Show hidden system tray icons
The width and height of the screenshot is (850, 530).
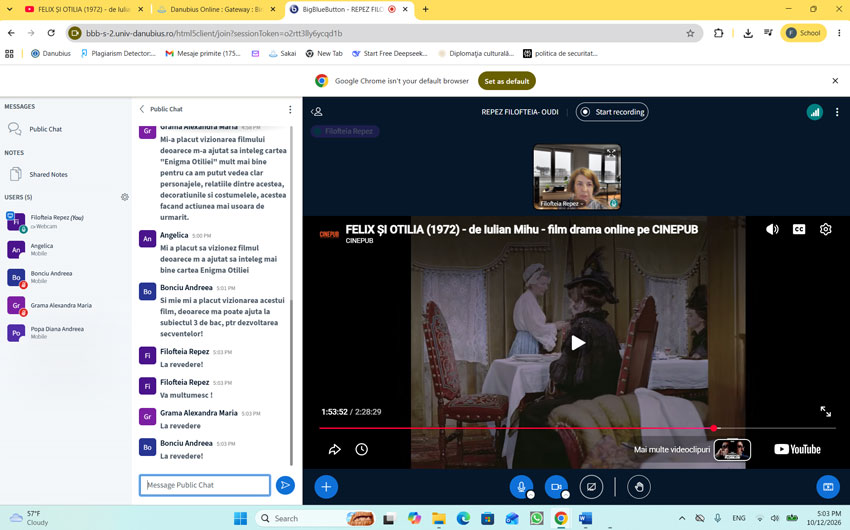click(x=681, y=519)
